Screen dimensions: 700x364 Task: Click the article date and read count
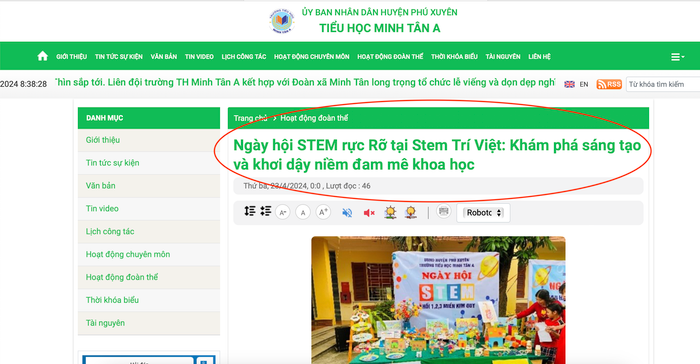pyautogui.click(x=307, y=186)
